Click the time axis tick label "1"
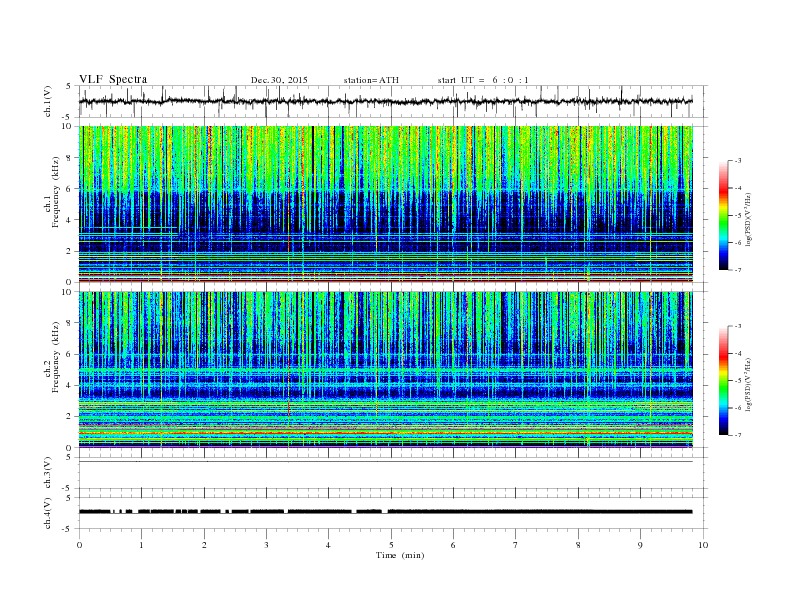This screenshot has height=612, width=792. (x=142, y=545)
